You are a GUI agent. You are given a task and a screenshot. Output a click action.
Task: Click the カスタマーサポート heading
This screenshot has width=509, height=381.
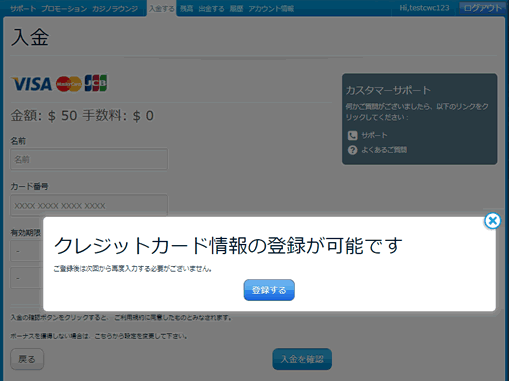[x=388, y=90]
